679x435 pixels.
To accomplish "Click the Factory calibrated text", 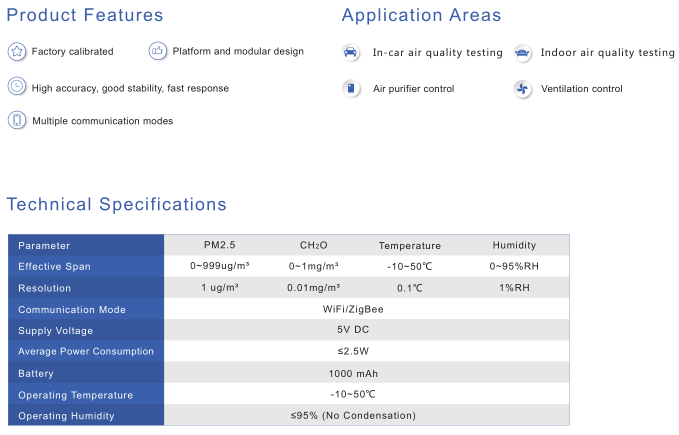I will click(72, 52).
